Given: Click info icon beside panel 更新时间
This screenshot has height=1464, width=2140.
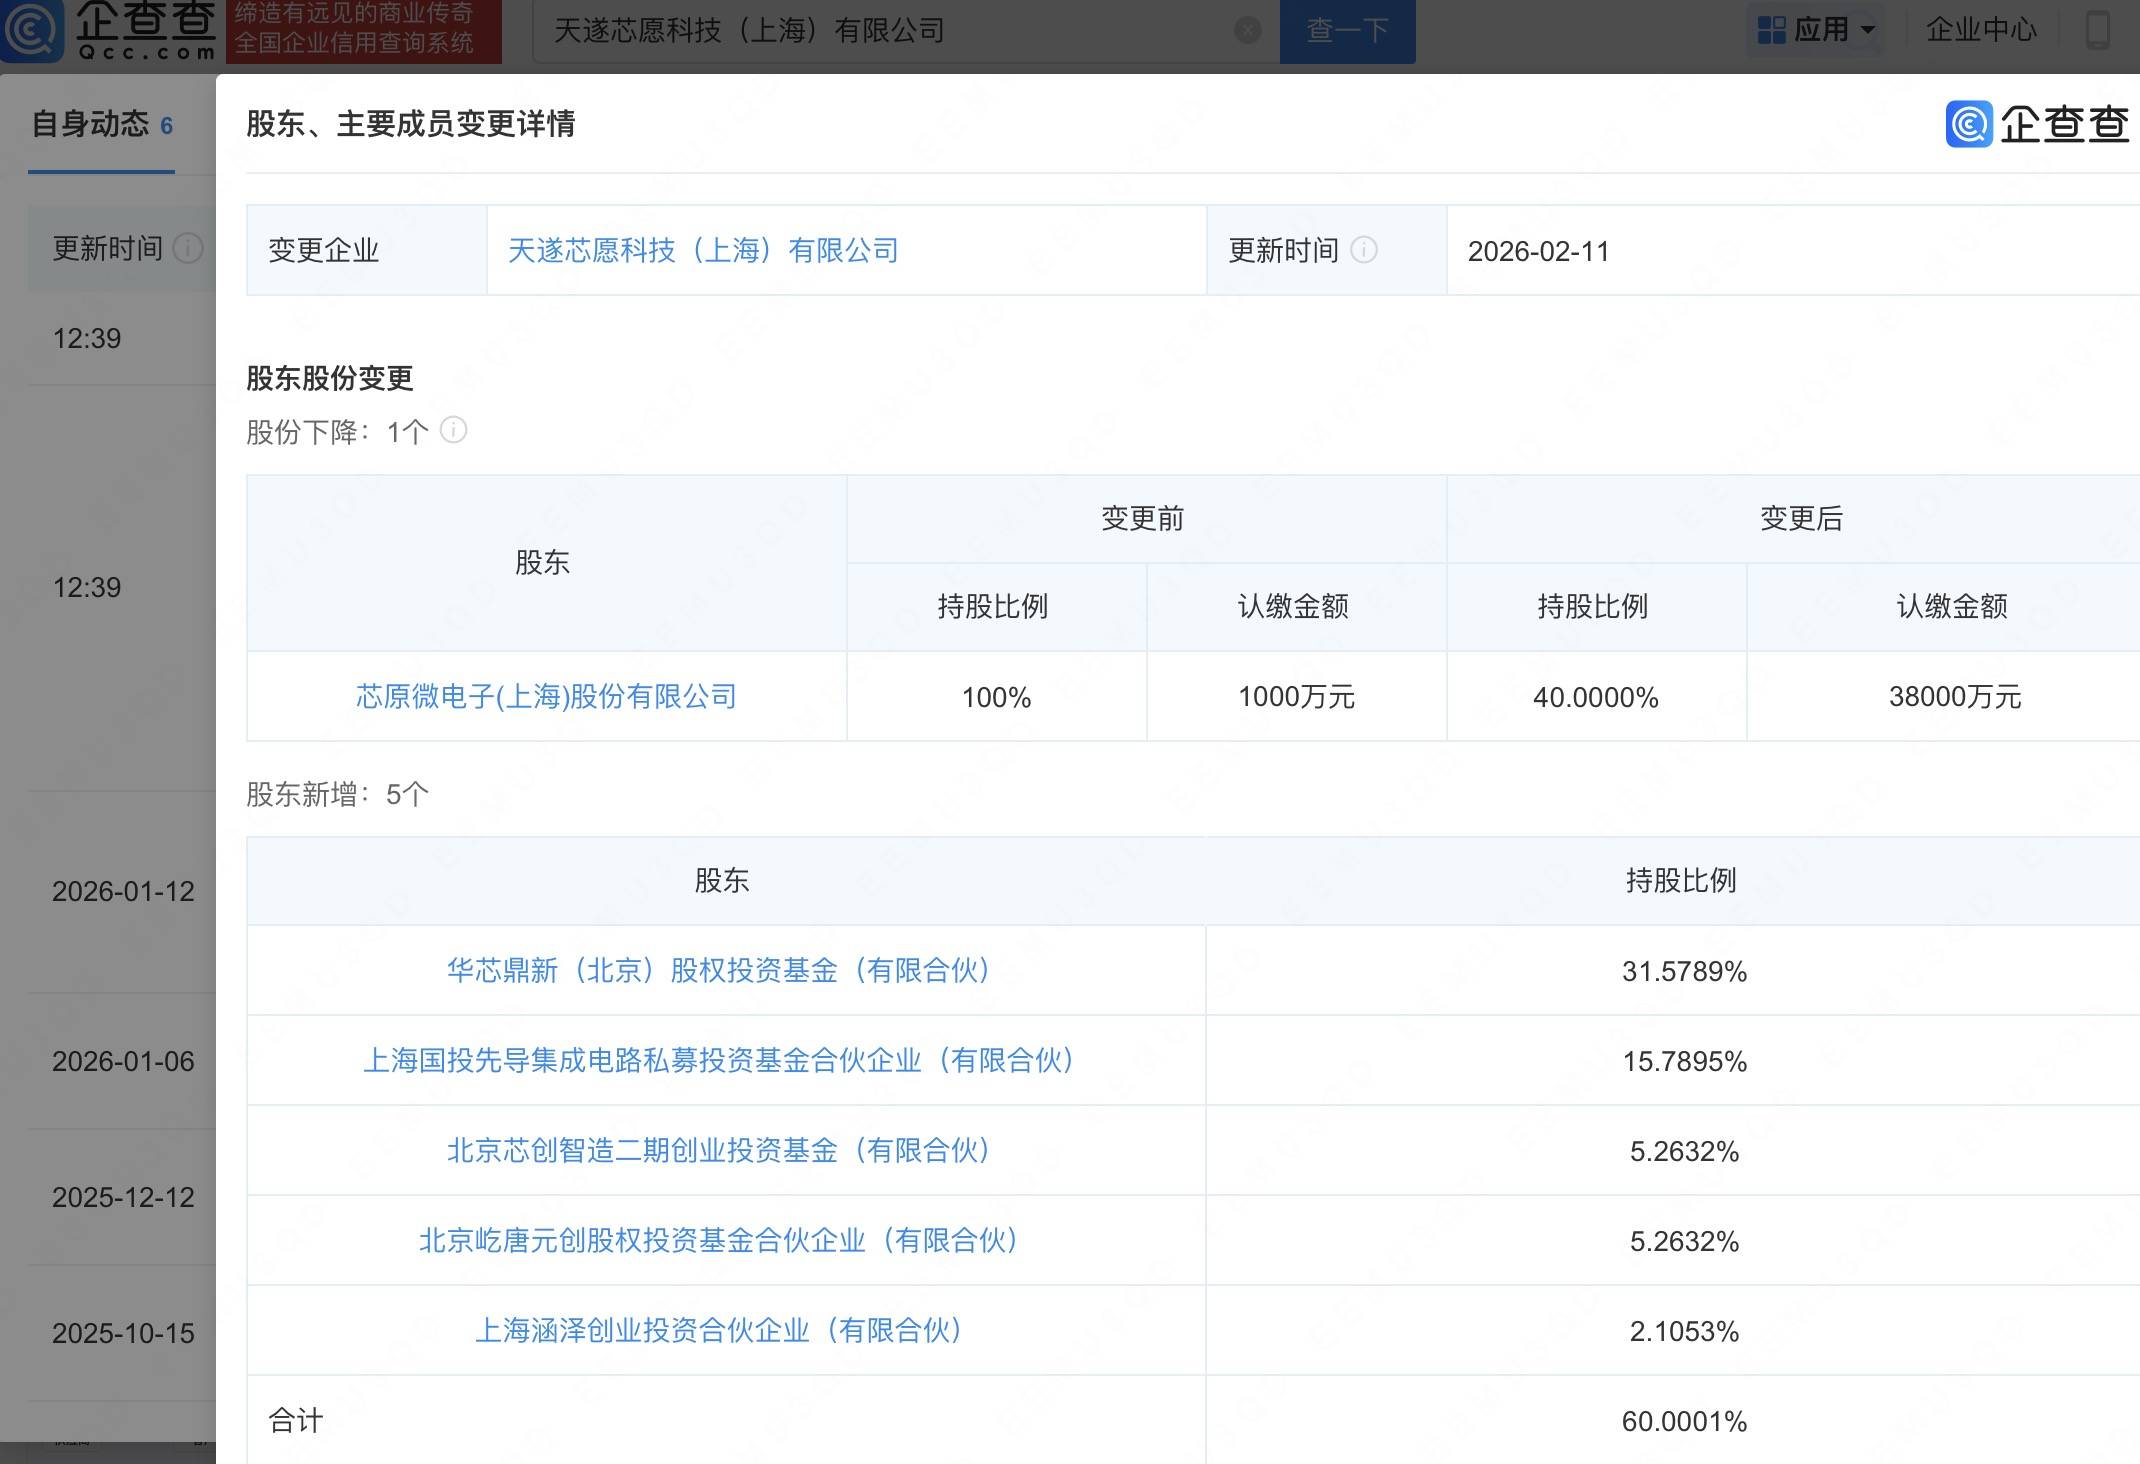Looking at the screenshot, I should tap(1364, 249).
